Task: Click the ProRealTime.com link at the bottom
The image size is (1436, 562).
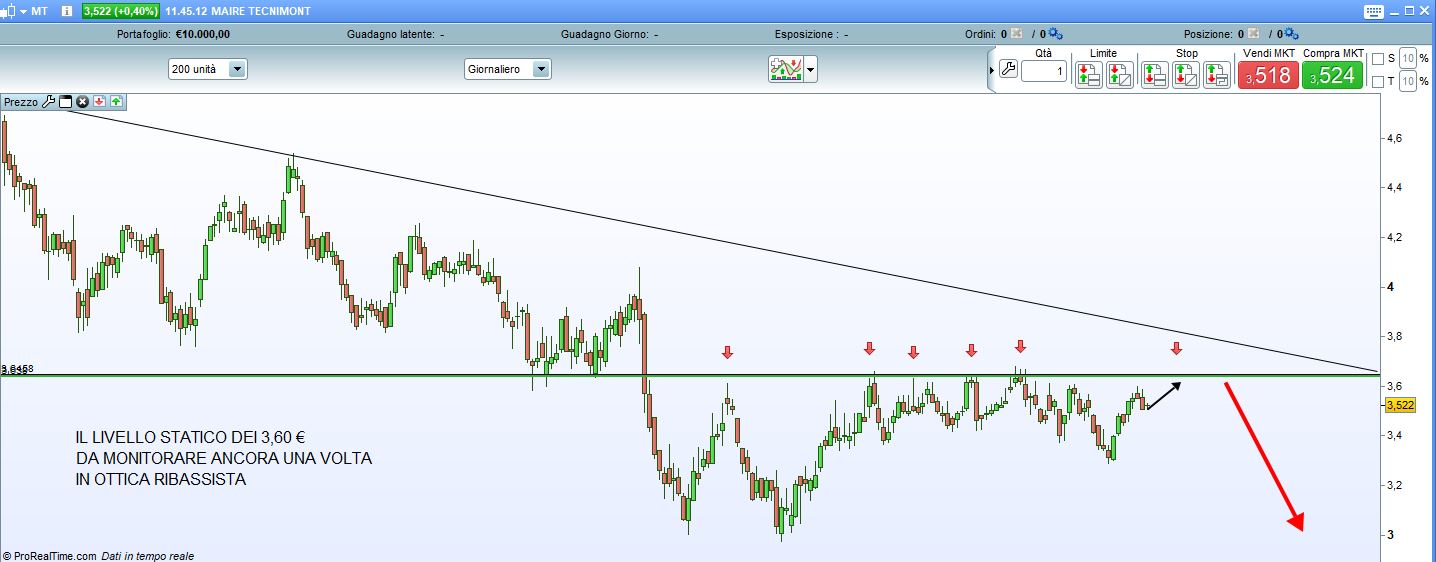Action: [x=55, y=556]
